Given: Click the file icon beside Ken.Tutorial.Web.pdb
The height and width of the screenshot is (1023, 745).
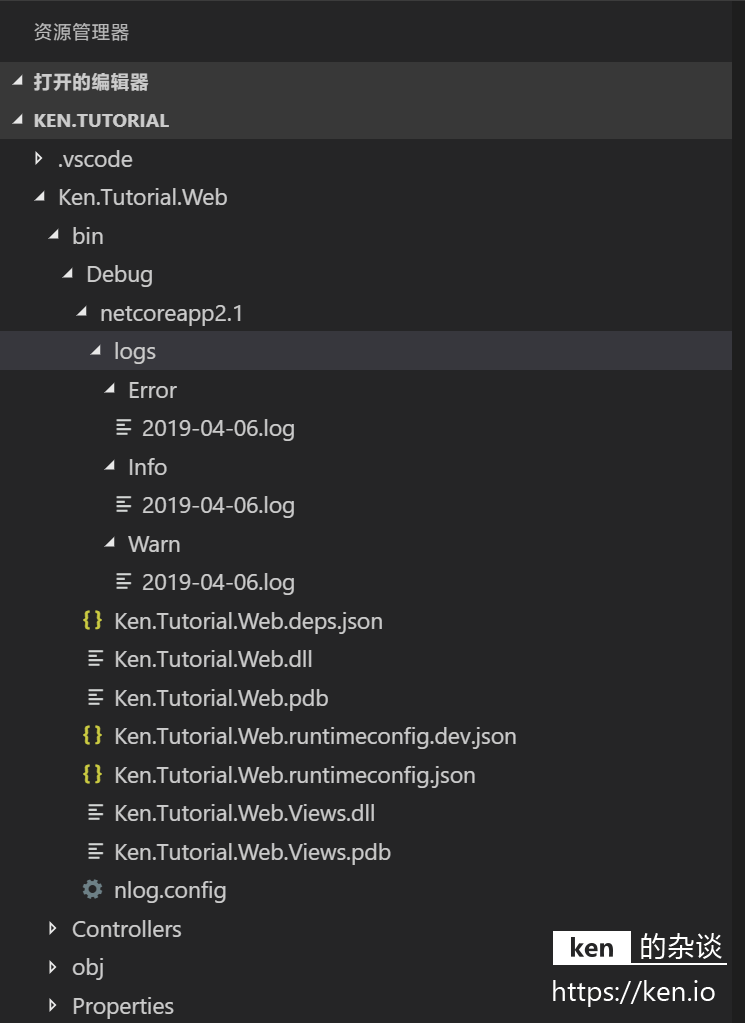Looking at the screenshot, I should point(95,698).
